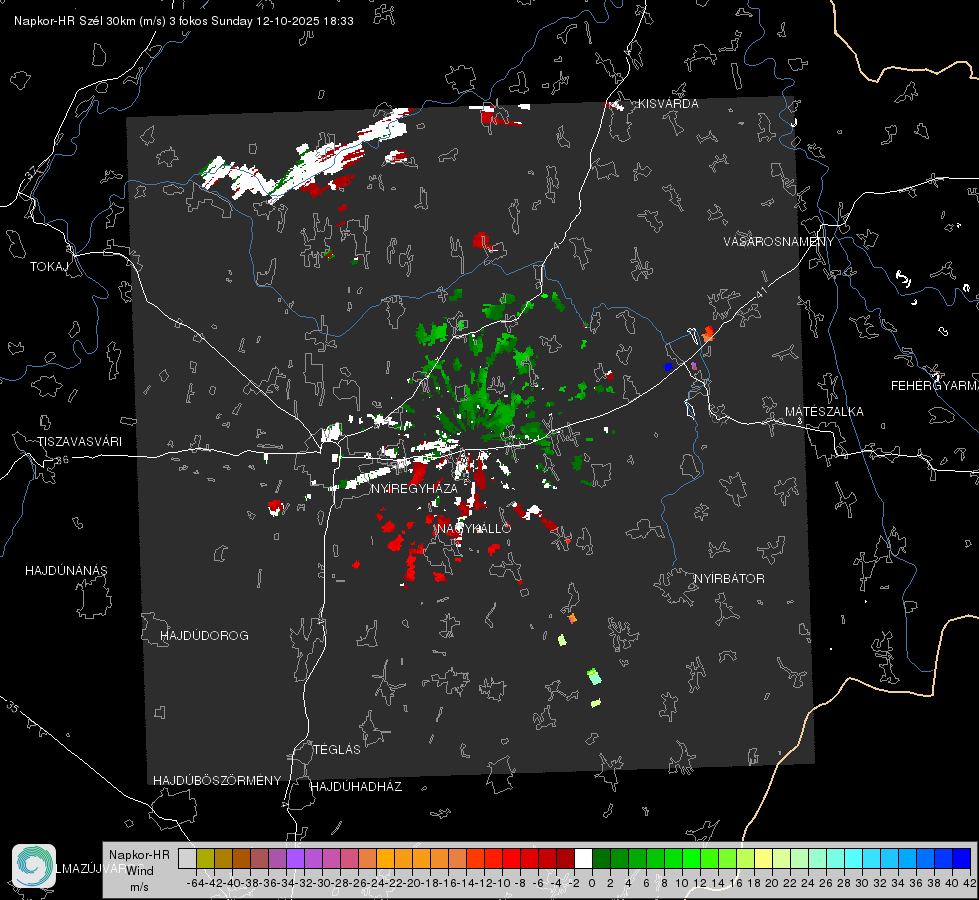The image size is (979, 900).
Task: Click the legend value '-64'
Action: 195,883
